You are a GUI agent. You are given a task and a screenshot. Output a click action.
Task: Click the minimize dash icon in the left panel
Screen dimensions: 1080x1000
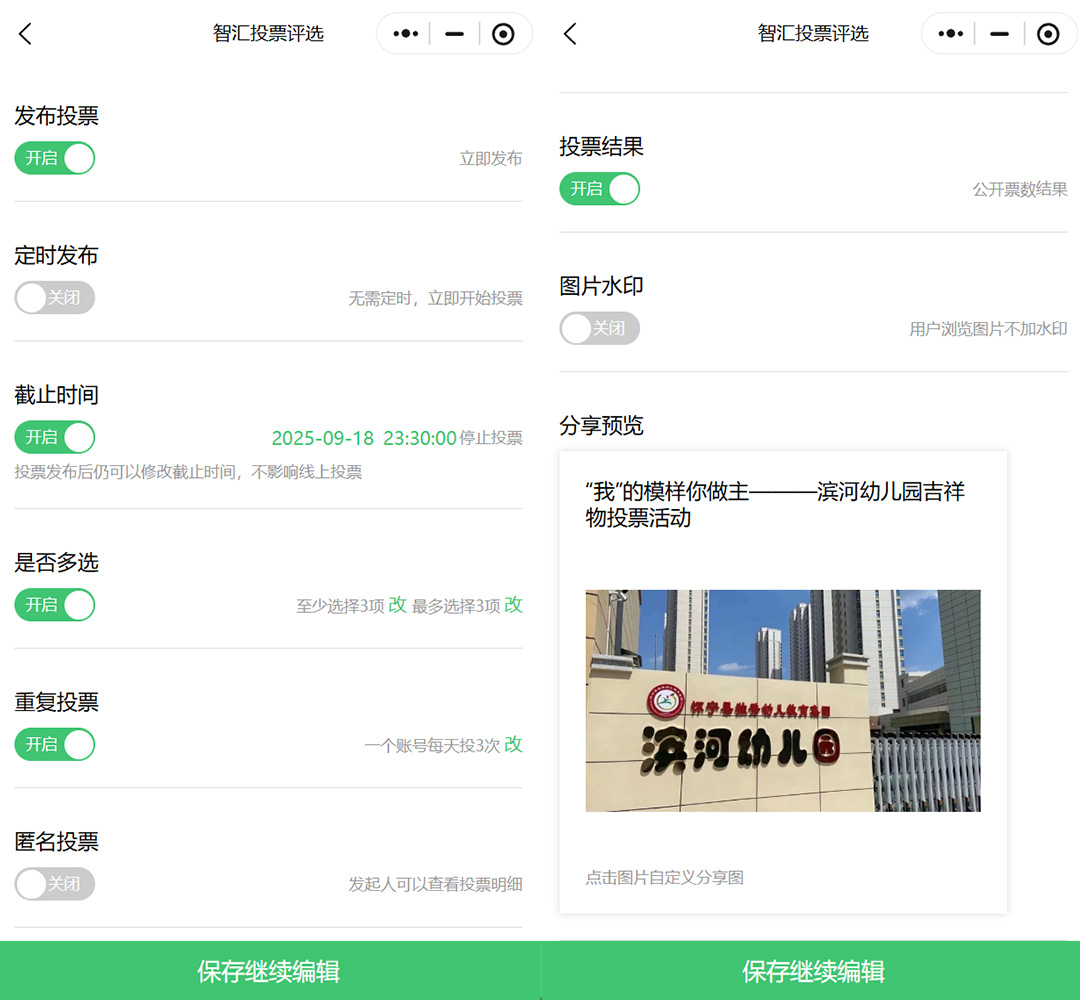pyautogui.click(x=454, y=34)
